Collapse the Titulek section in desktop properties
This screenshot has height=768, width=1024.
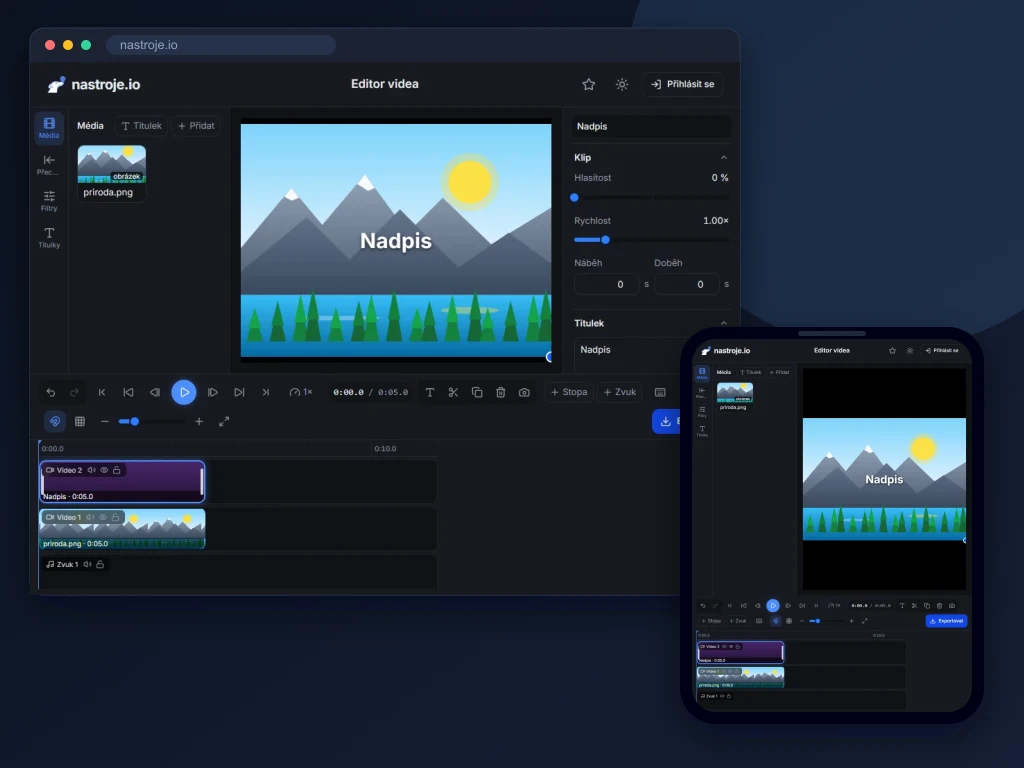(724, 323)
